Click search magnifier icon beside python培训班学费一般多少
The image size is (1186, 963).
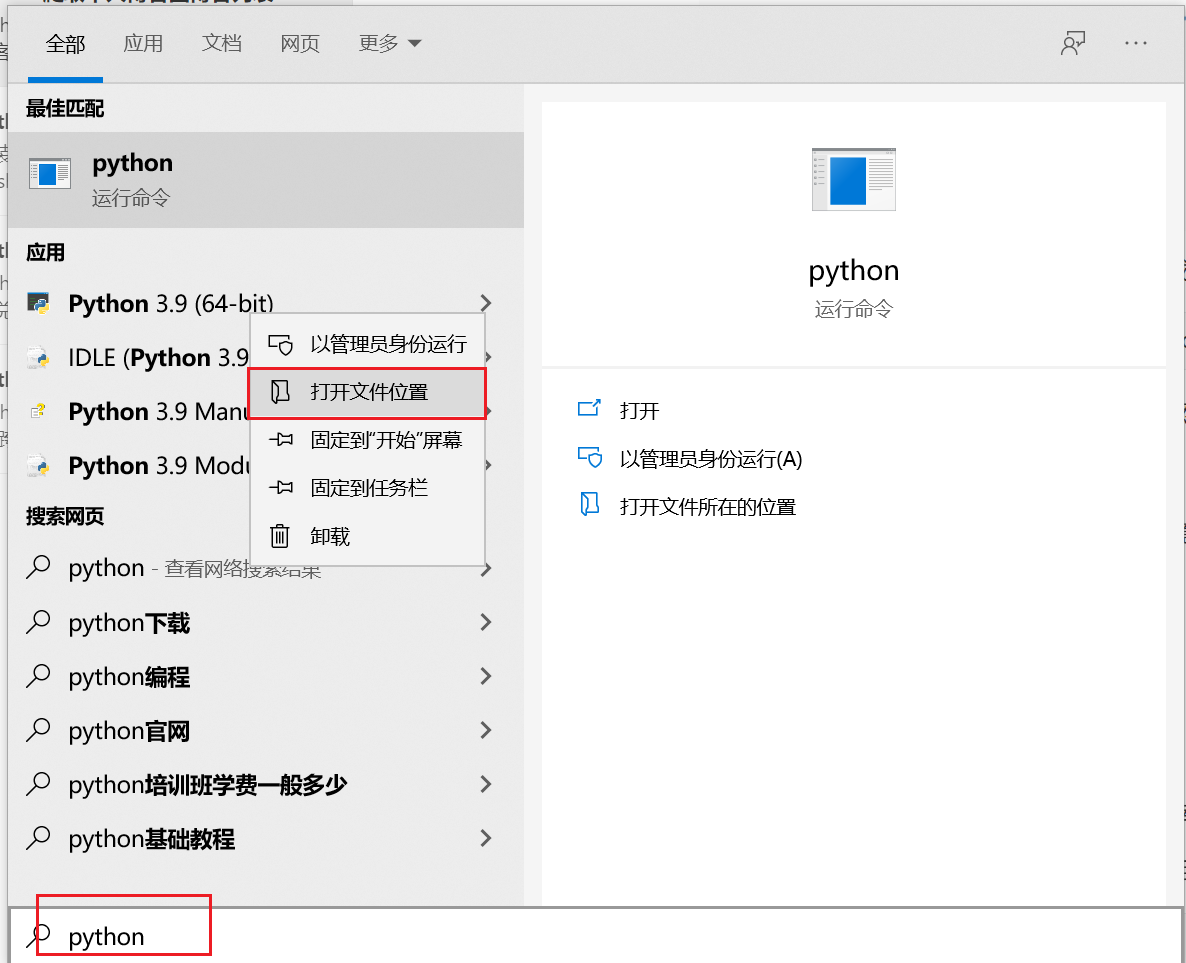click(38, 784)
